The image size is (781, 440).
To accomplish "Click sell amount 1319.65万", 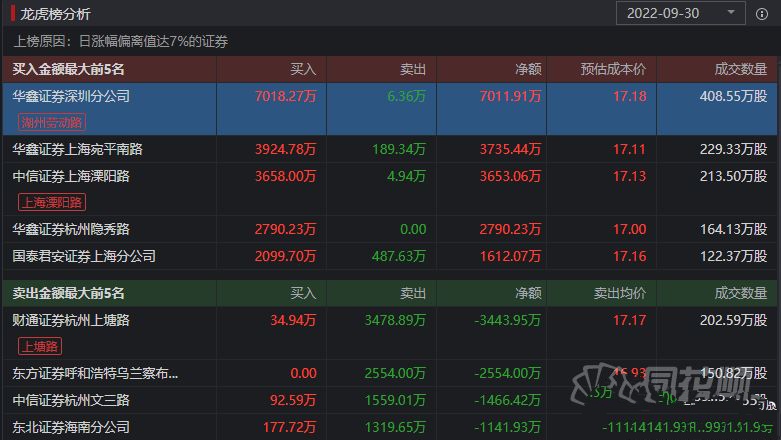I will [395, 427].
